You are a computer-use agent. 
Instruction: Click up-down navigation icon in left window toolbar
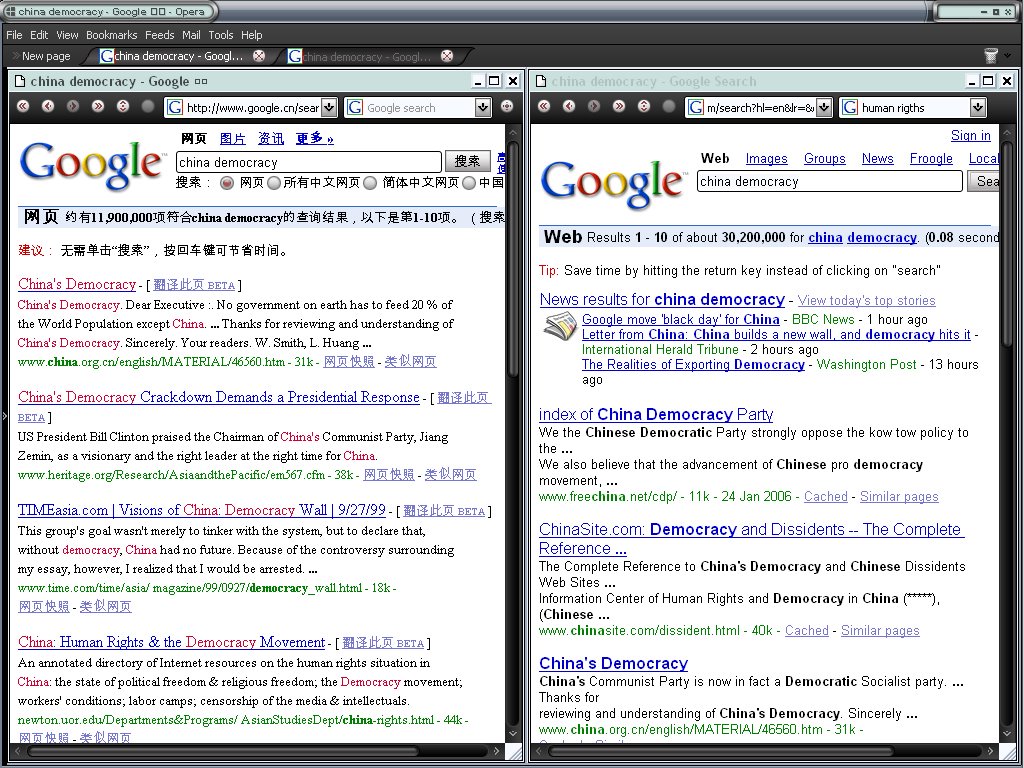click(x=123, y=106)
